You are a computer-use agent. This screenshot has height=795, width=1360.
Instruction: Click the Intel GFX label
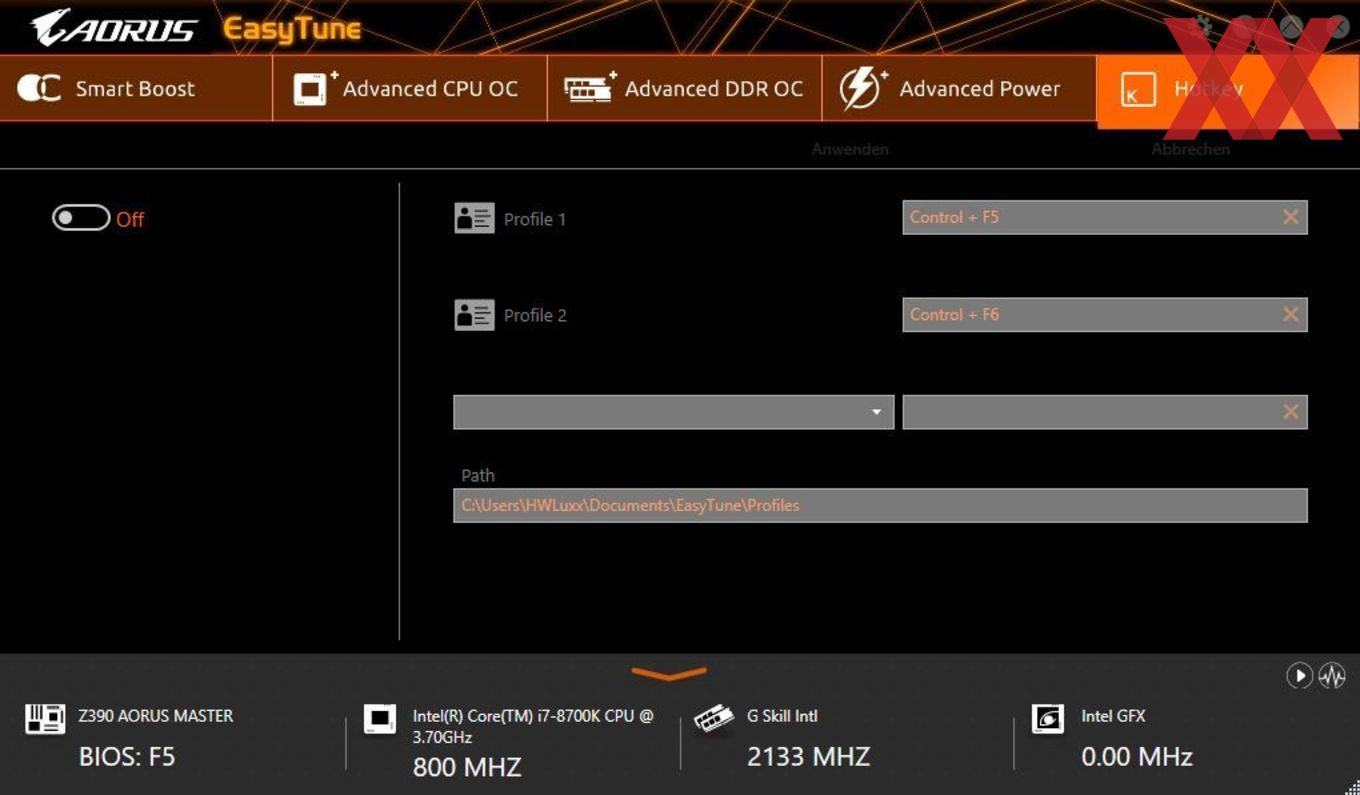1113,716
